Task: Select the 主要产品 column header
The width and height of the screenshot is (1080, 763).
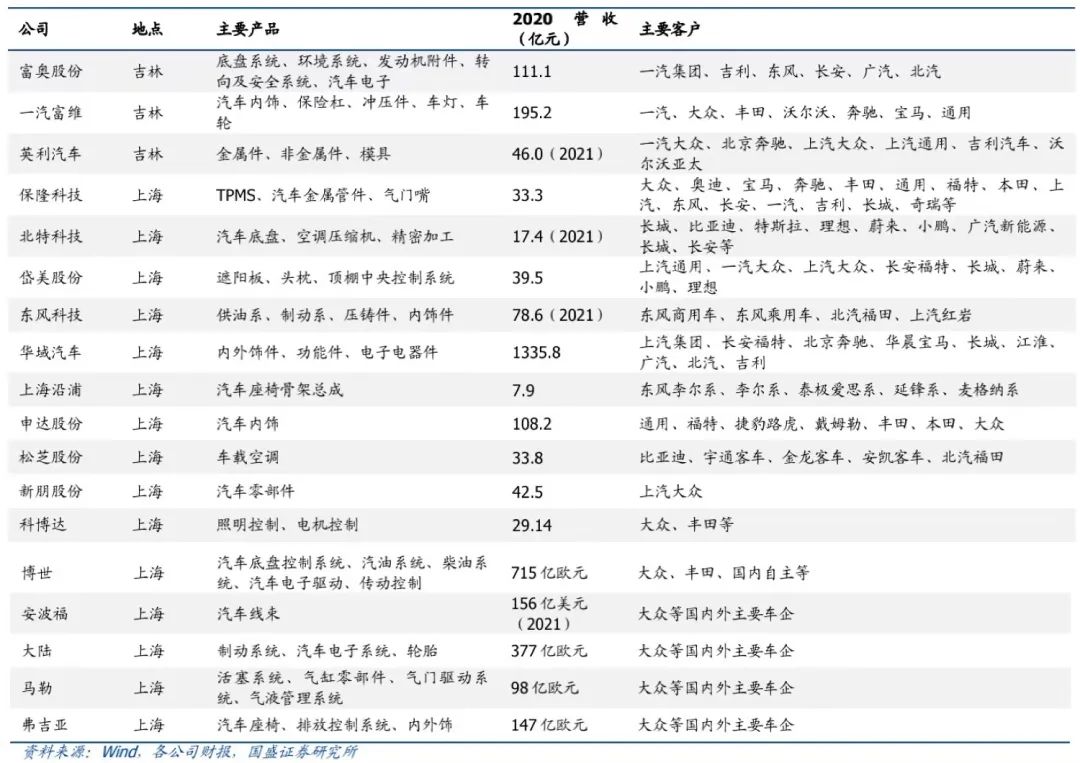Action: click(247, 29)
